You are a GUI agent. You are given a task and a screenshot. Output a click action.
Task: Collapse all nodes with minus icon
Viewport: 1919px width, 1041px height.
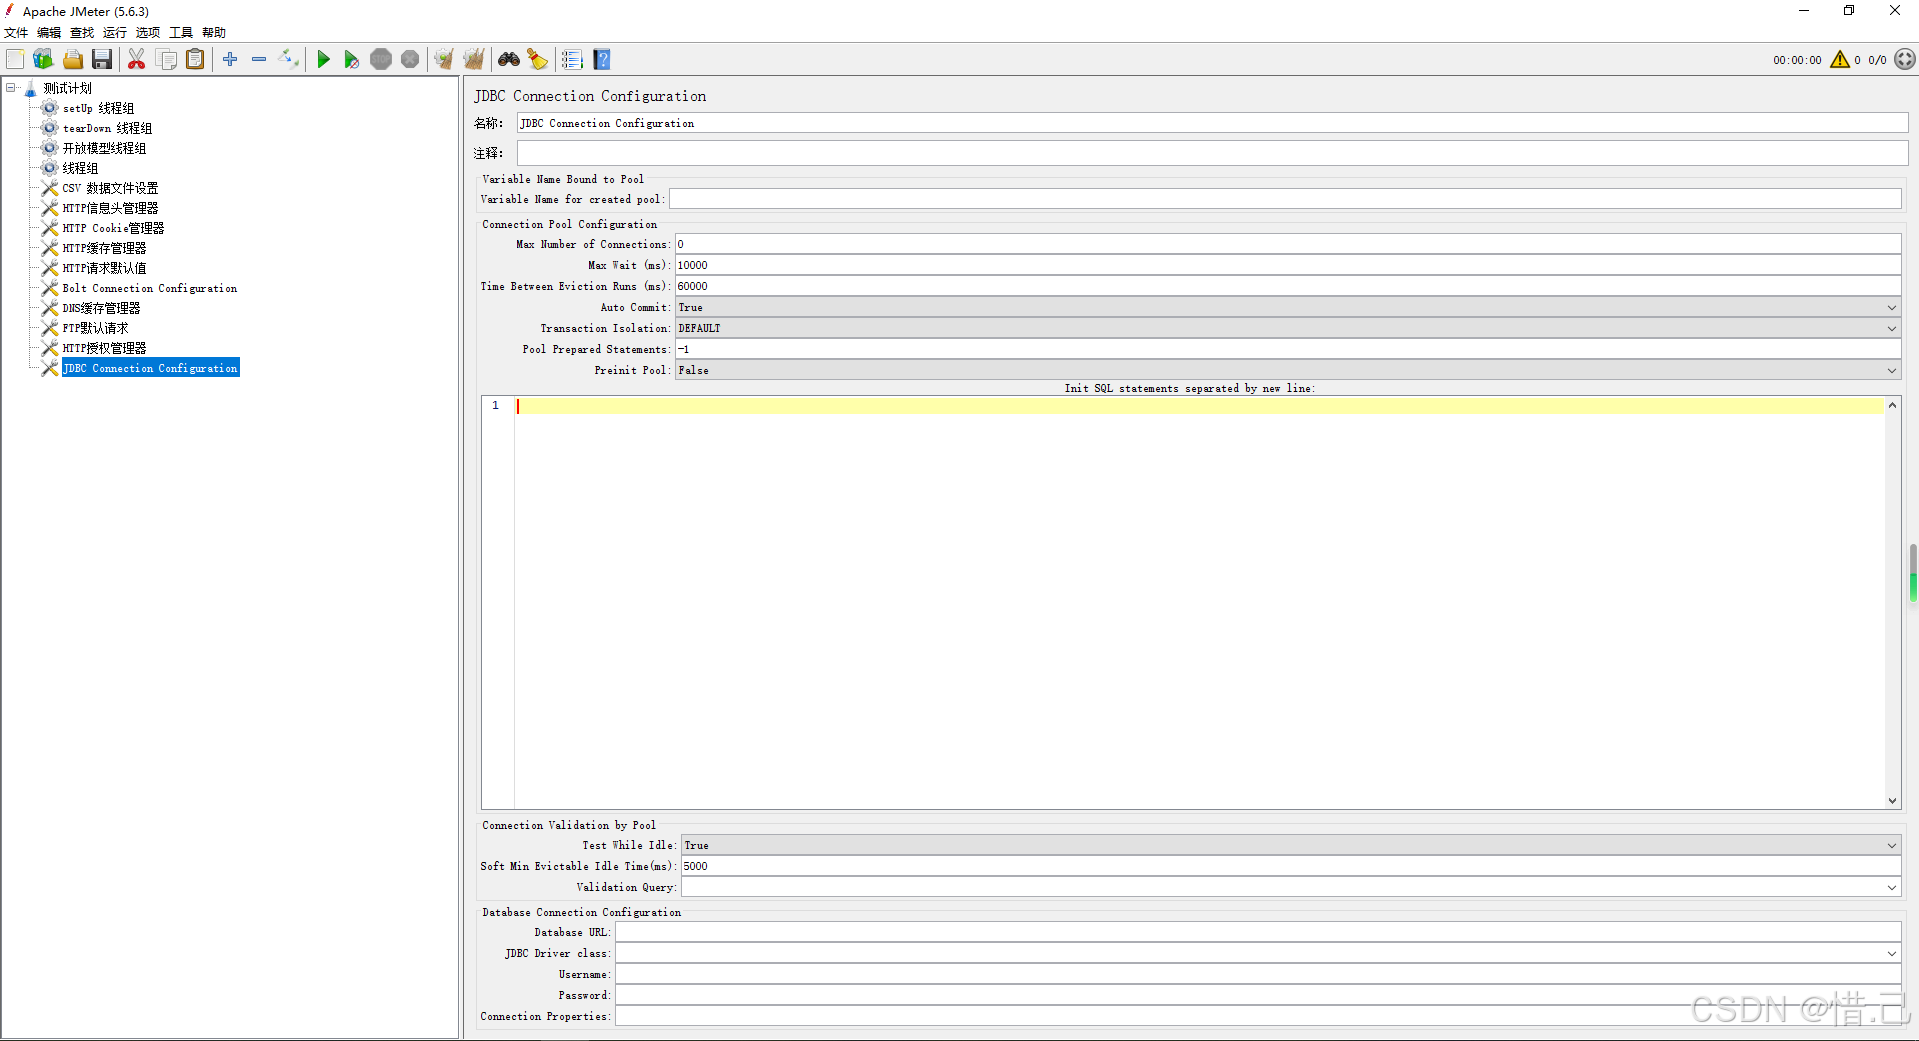point(259,60)
